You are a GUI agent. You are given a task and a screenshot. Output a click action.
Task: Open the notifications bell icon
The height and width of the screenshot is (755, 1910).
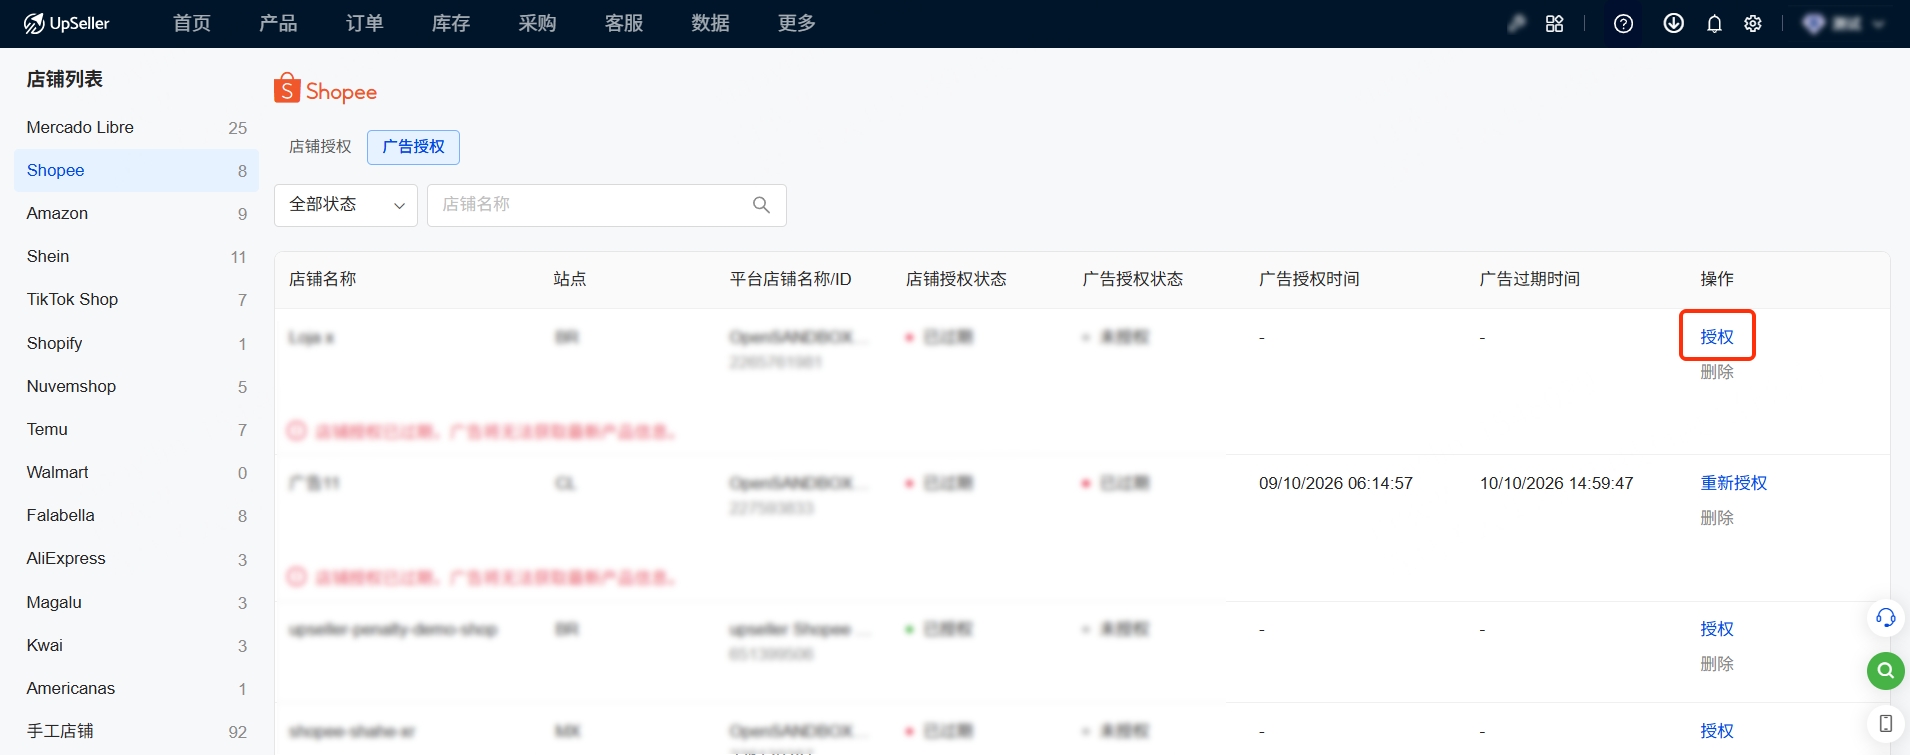coord(1714,23)
